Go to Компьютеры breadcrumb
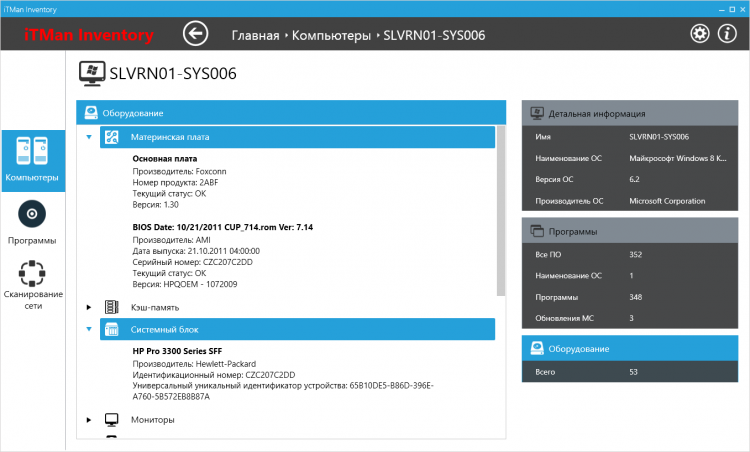 pos(331,35)
